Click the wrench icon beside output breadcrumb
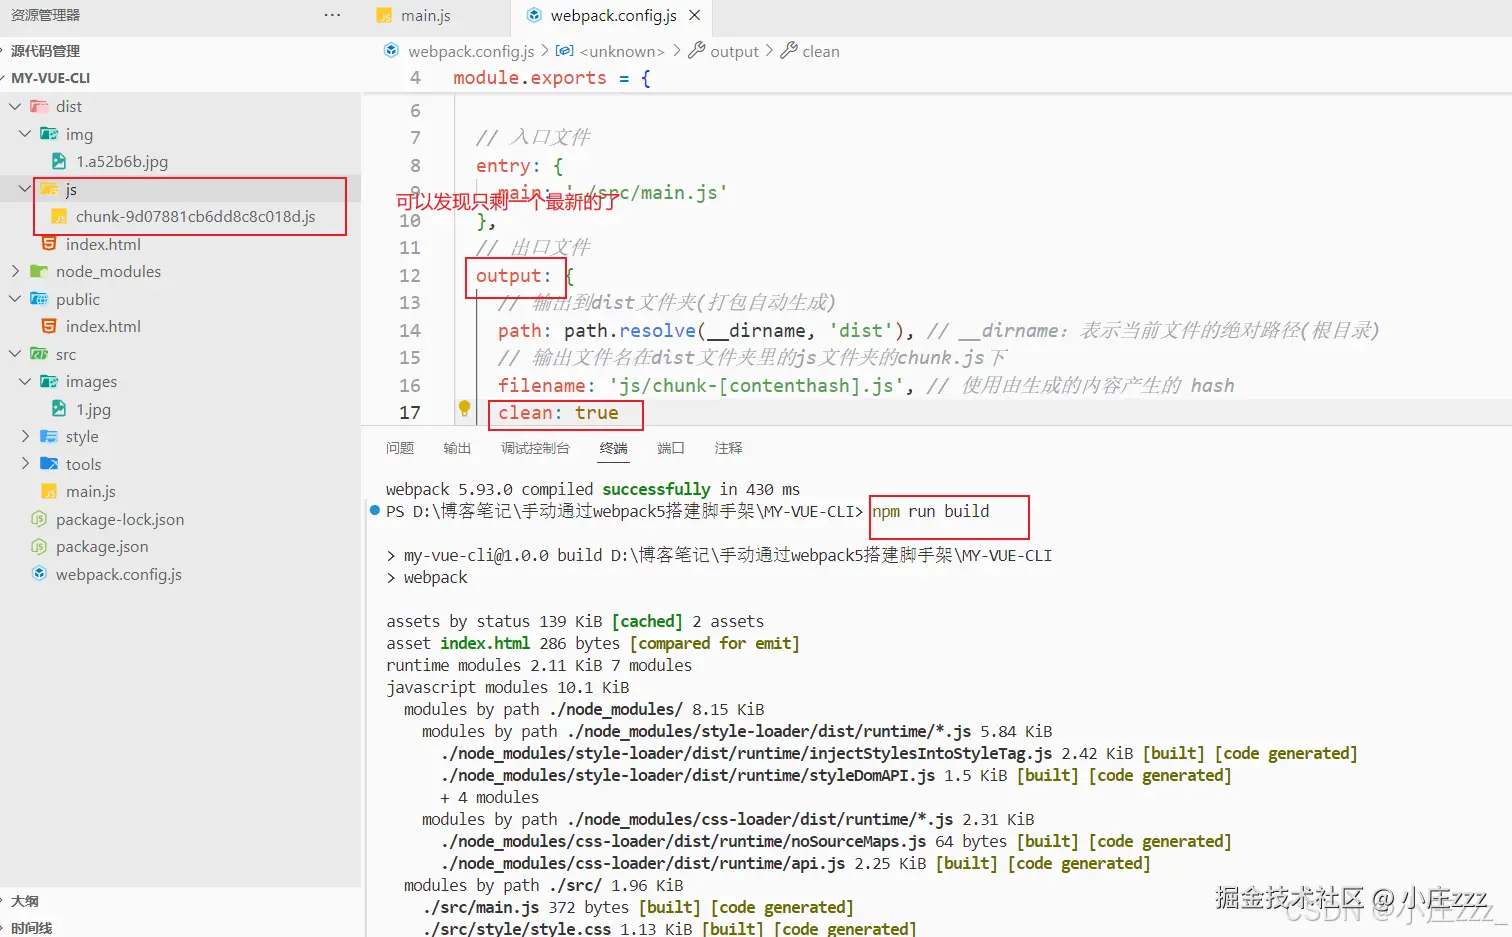This screenshot has height=937, width=1512. tap(697, 50)
